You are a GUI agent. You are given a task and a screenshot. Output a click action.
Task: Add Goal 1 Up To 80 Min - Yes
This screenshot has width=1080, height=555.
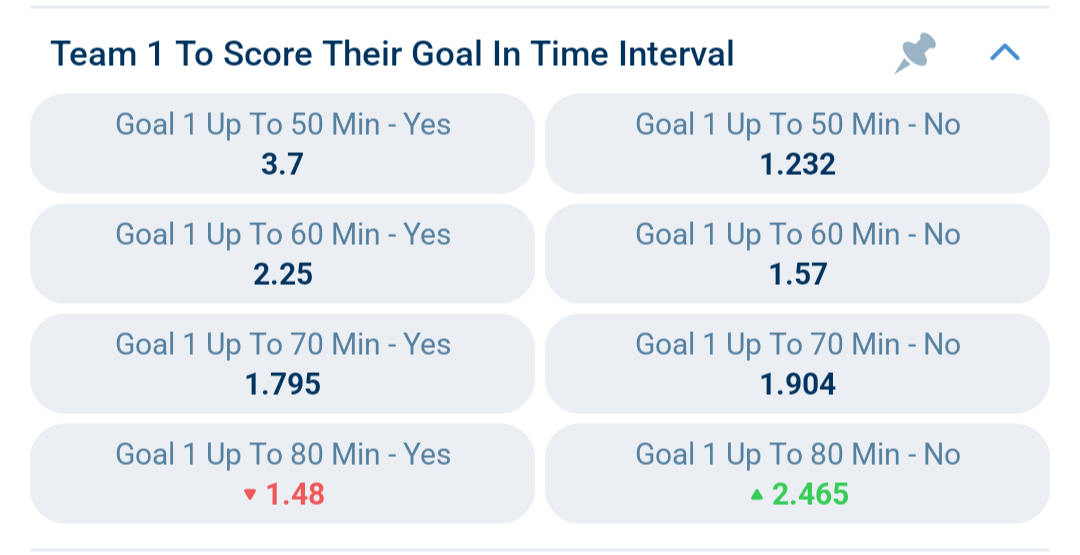pos(282,474)
